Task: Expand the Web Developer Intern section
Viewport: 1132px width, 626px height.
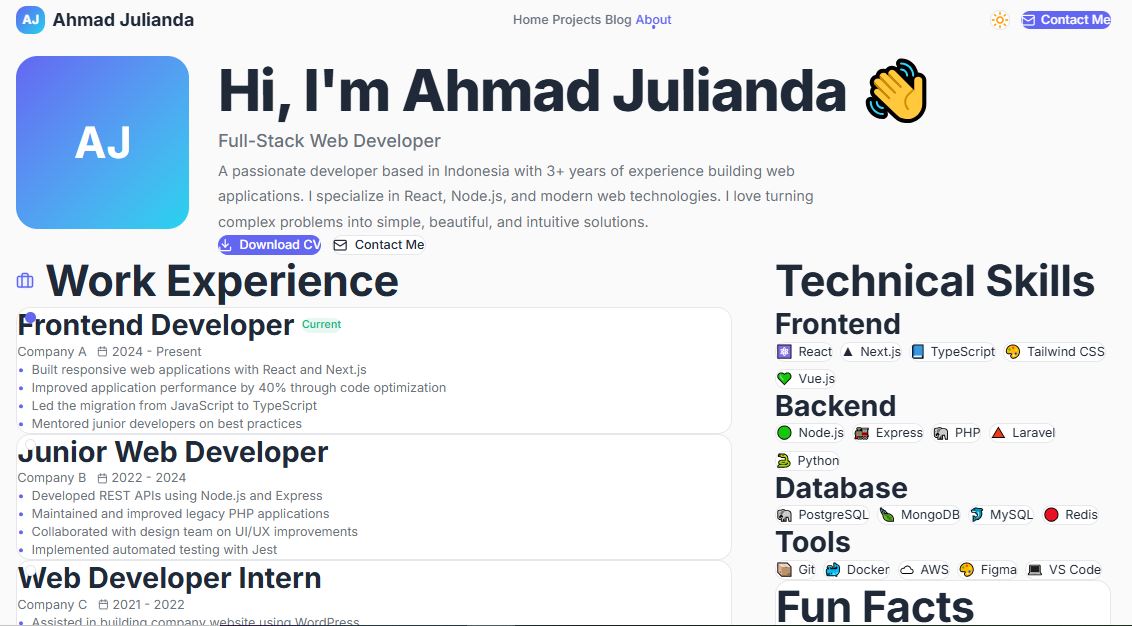Action: [169, 578]
